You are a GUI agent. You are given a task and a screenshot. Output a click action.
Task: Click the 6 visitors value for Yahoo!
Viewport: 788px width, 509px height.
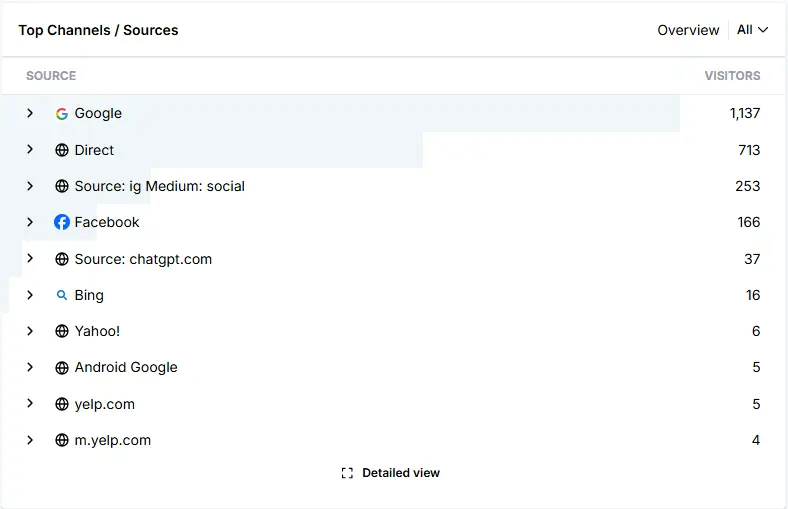click(x=756, y=331)
